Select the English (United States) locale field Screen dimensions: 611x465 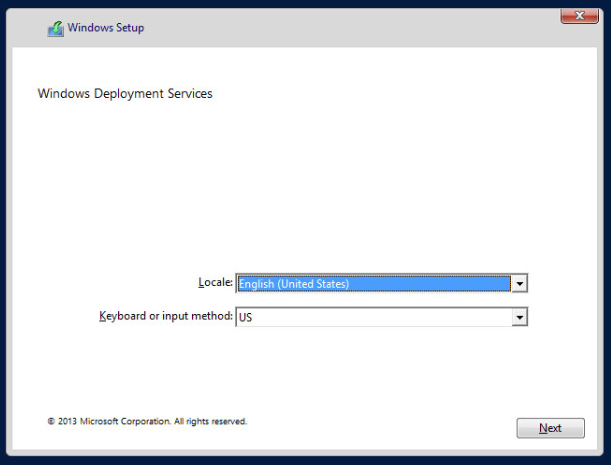coord(372,284)
